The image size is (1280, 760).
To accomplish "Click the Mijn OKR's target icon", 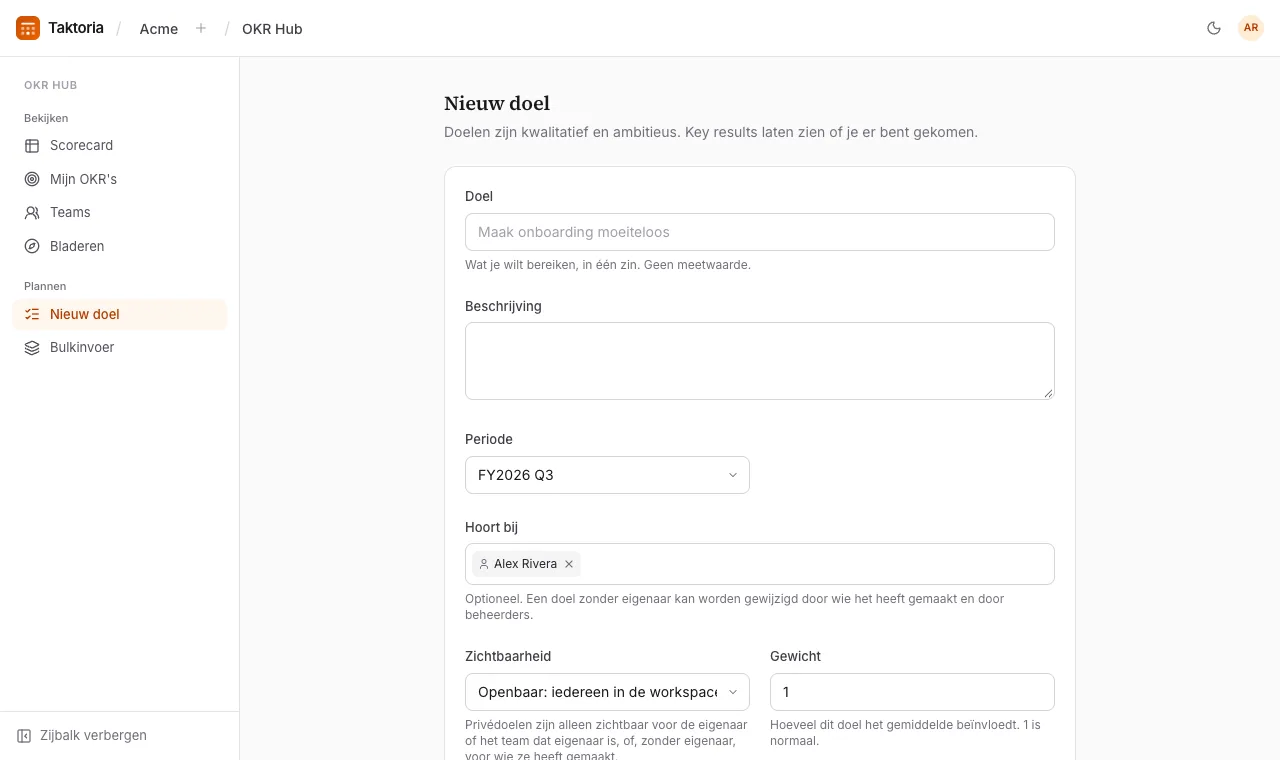I will (x=32, y=180).
